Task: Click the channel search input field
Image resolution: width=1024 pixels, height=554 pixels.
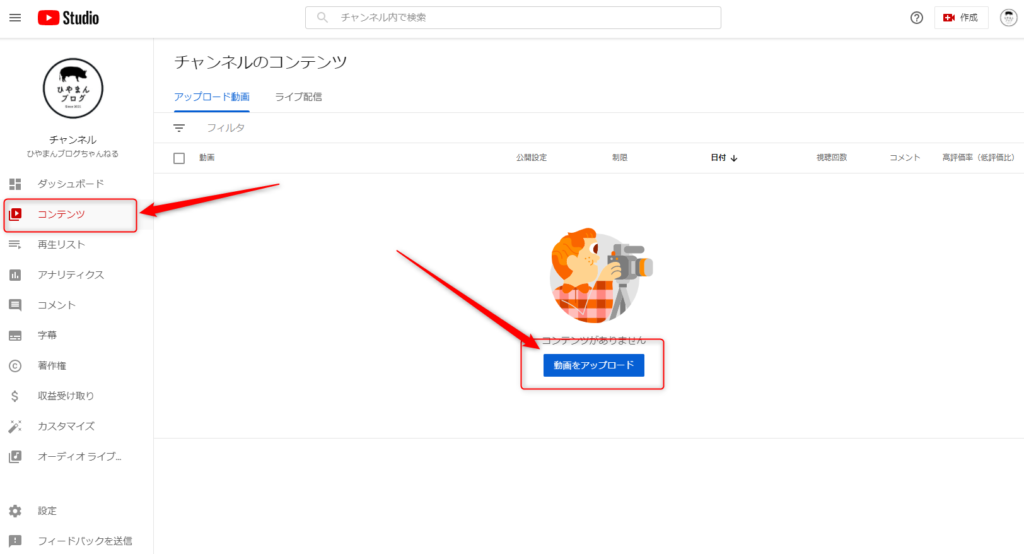Action: (x=520, y=18)
